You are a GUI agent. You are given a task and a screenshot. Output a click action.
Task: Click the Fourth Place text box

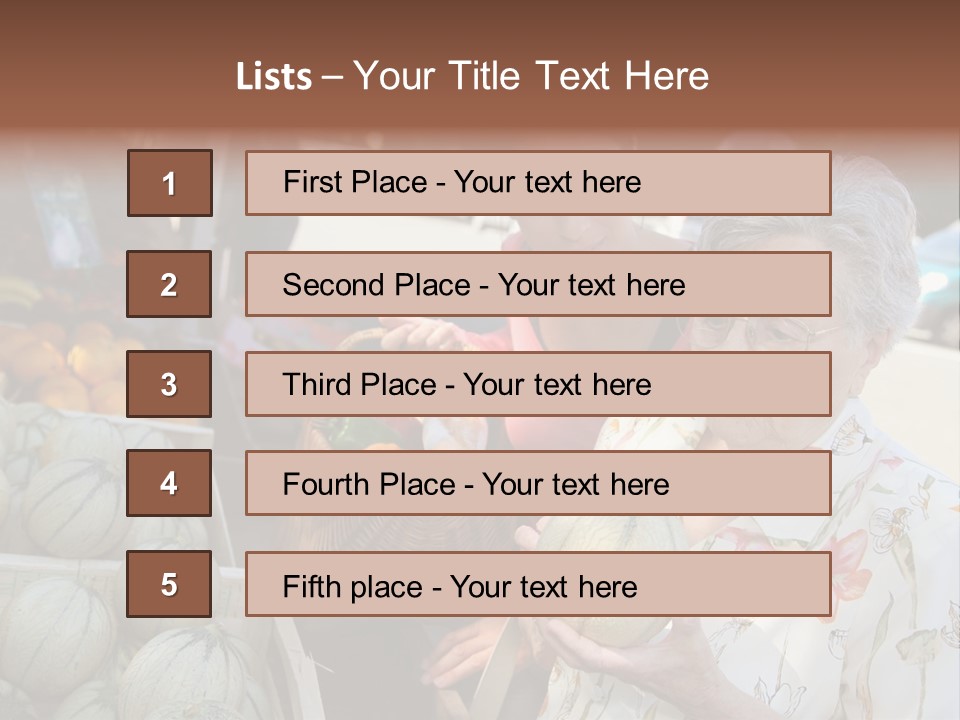(538, 483)
